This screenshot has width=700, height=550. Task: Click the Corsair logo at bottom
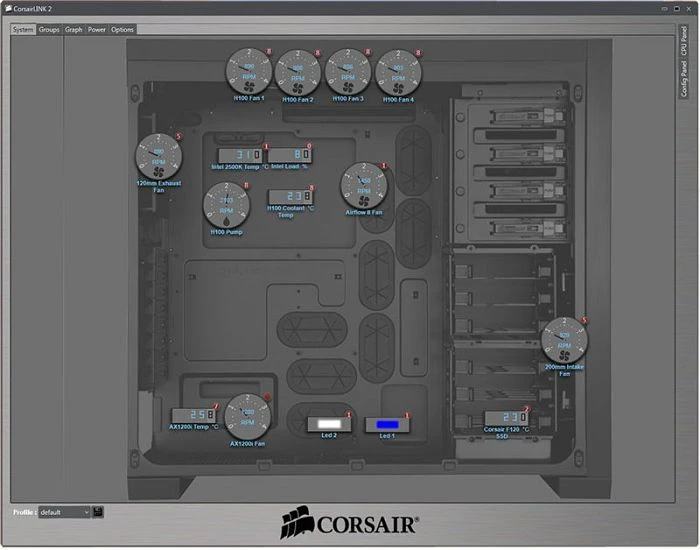tap(350, 522)
